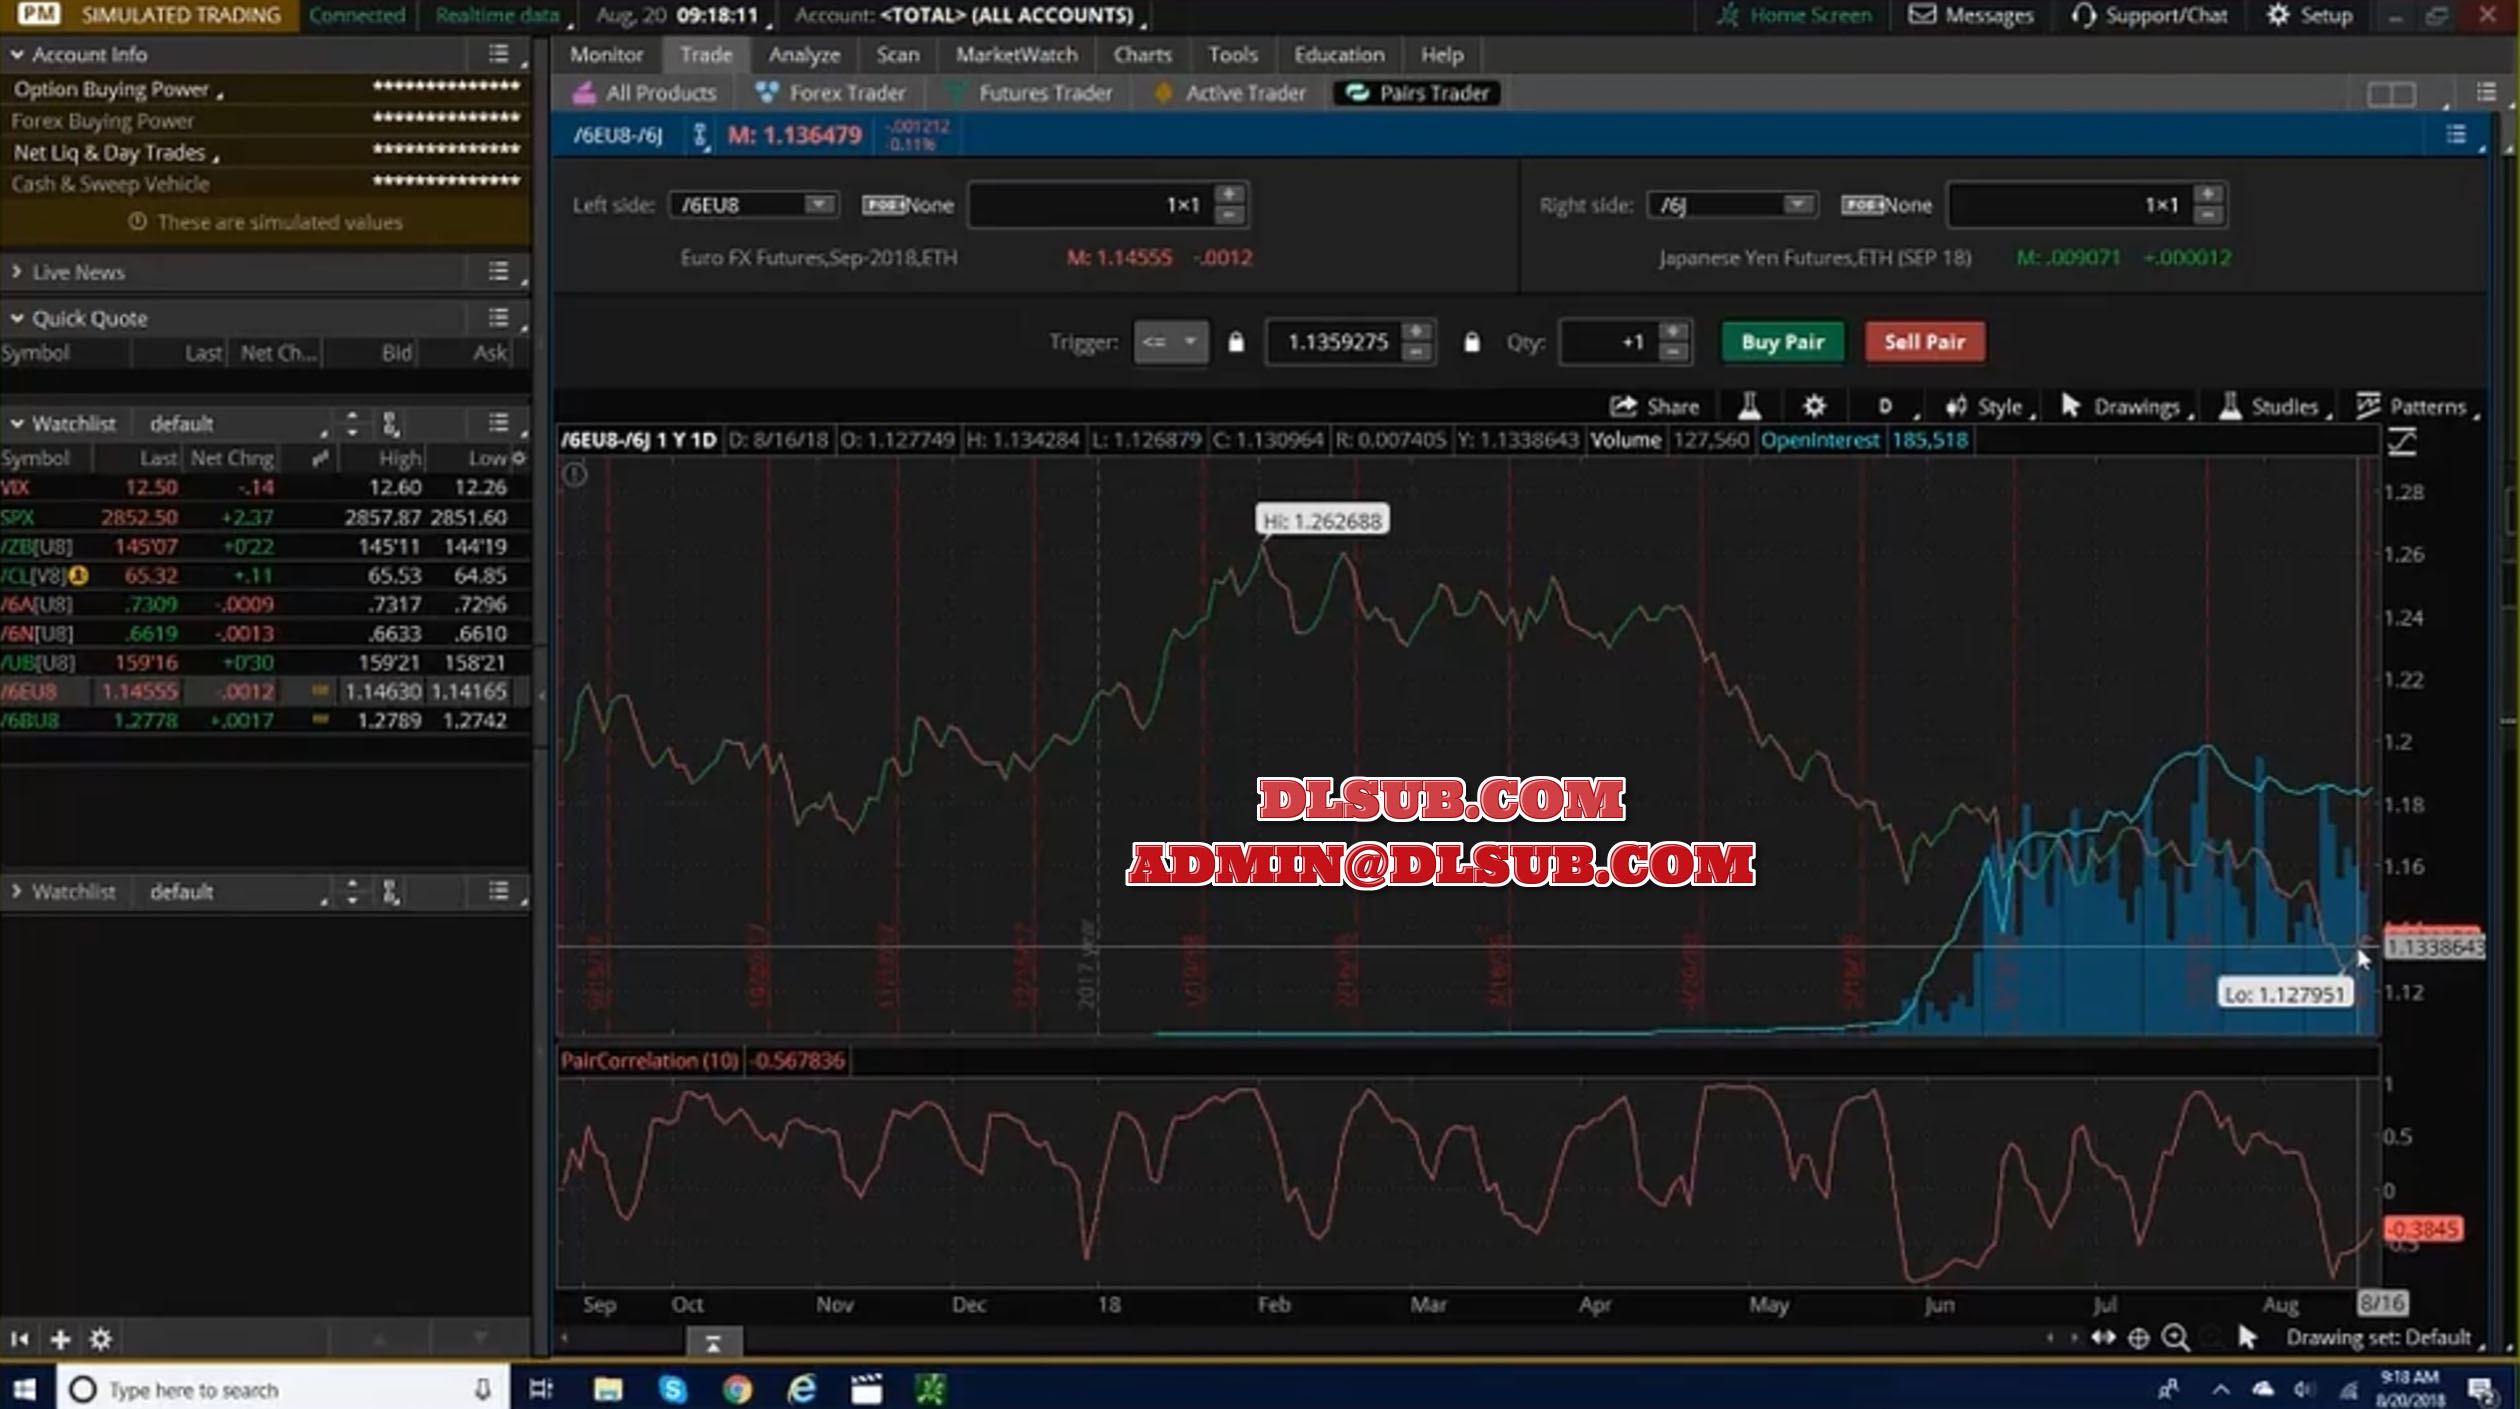Toggle the lock next to trigger price
The height and width of the screenshot is (1409, 2520).
point(1236,342)
